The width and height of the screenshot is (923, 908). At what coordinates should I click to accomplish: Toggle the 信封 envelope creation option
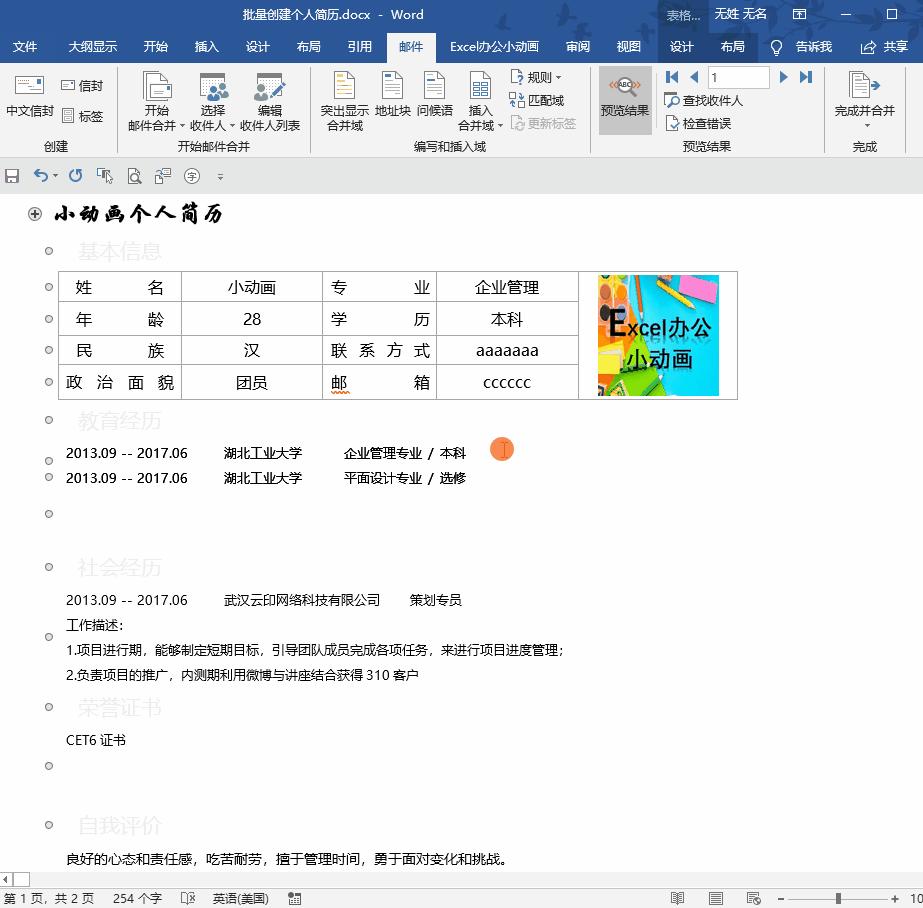point(82,84)
